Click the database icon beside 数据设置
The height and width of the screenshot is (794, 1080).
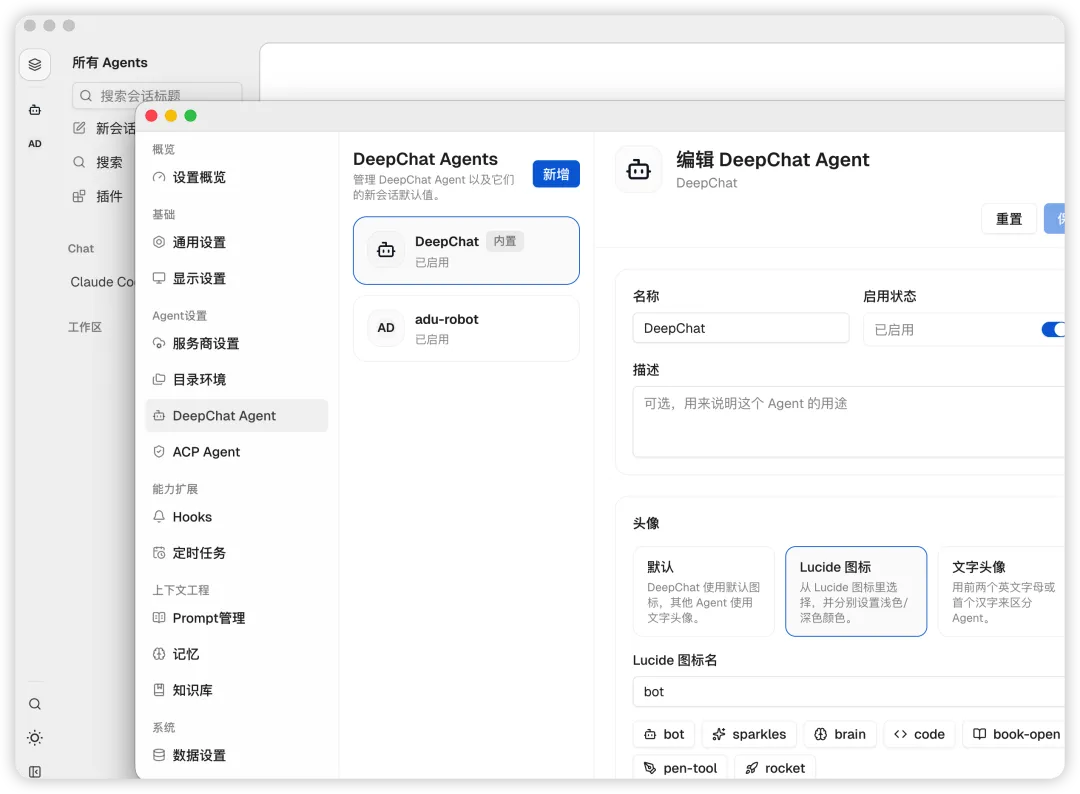pyautogui.click(x=159, y=755)
